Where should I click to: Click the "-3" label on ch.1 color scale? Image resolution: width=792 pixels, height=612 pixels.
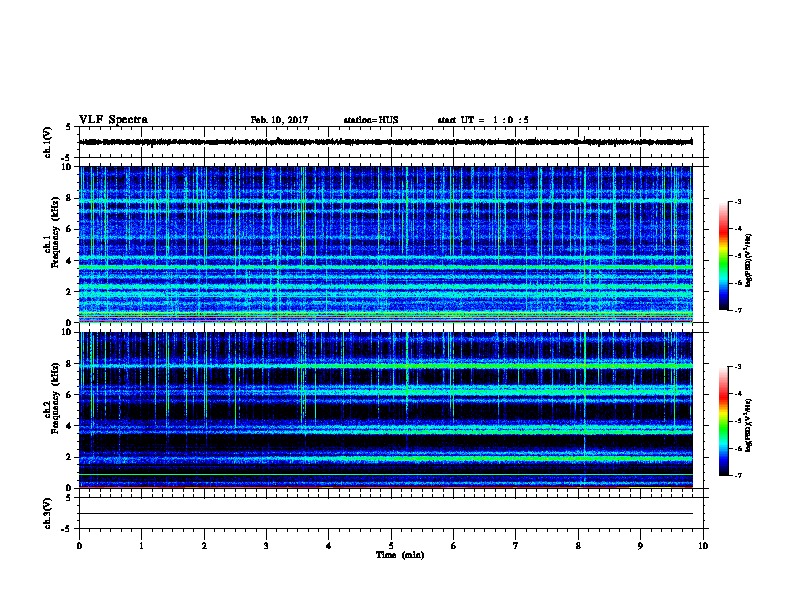[x=738, y=201]
